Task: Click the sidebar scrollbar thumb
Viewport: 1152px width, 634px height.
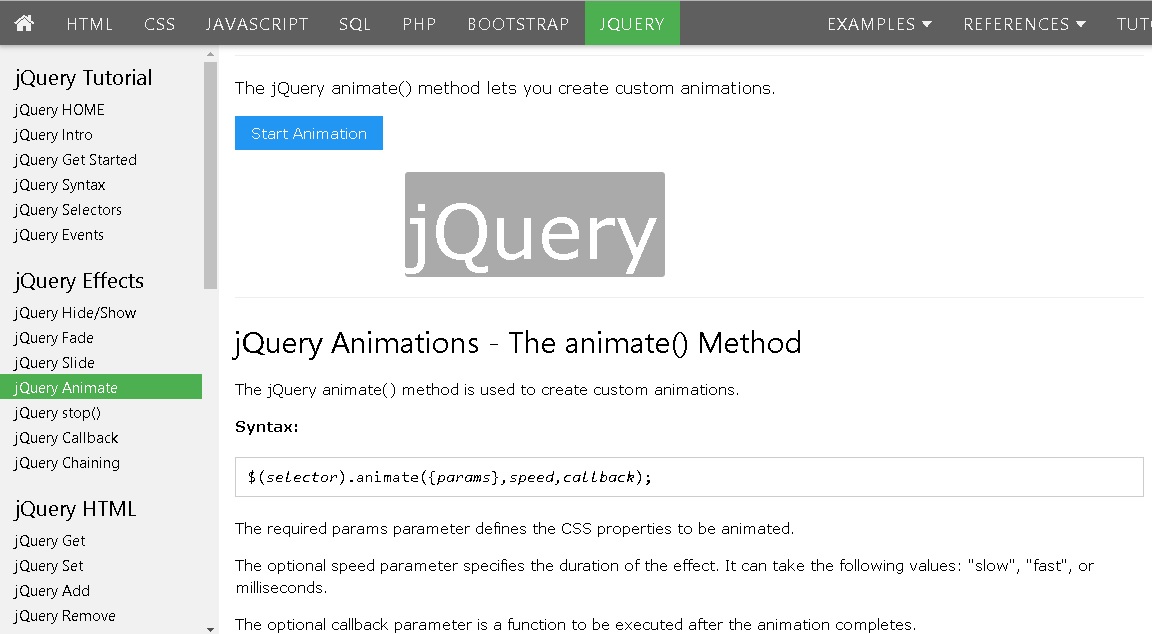Action: click(211, 175)
